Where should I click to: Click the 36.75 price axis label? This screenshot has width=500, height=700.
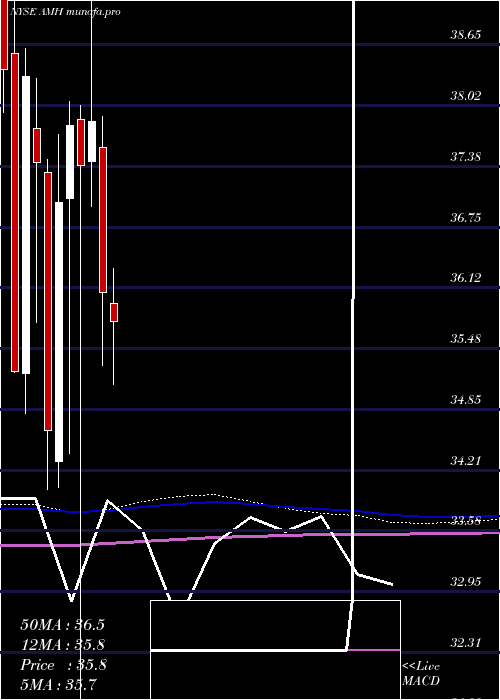pos(466,218)
